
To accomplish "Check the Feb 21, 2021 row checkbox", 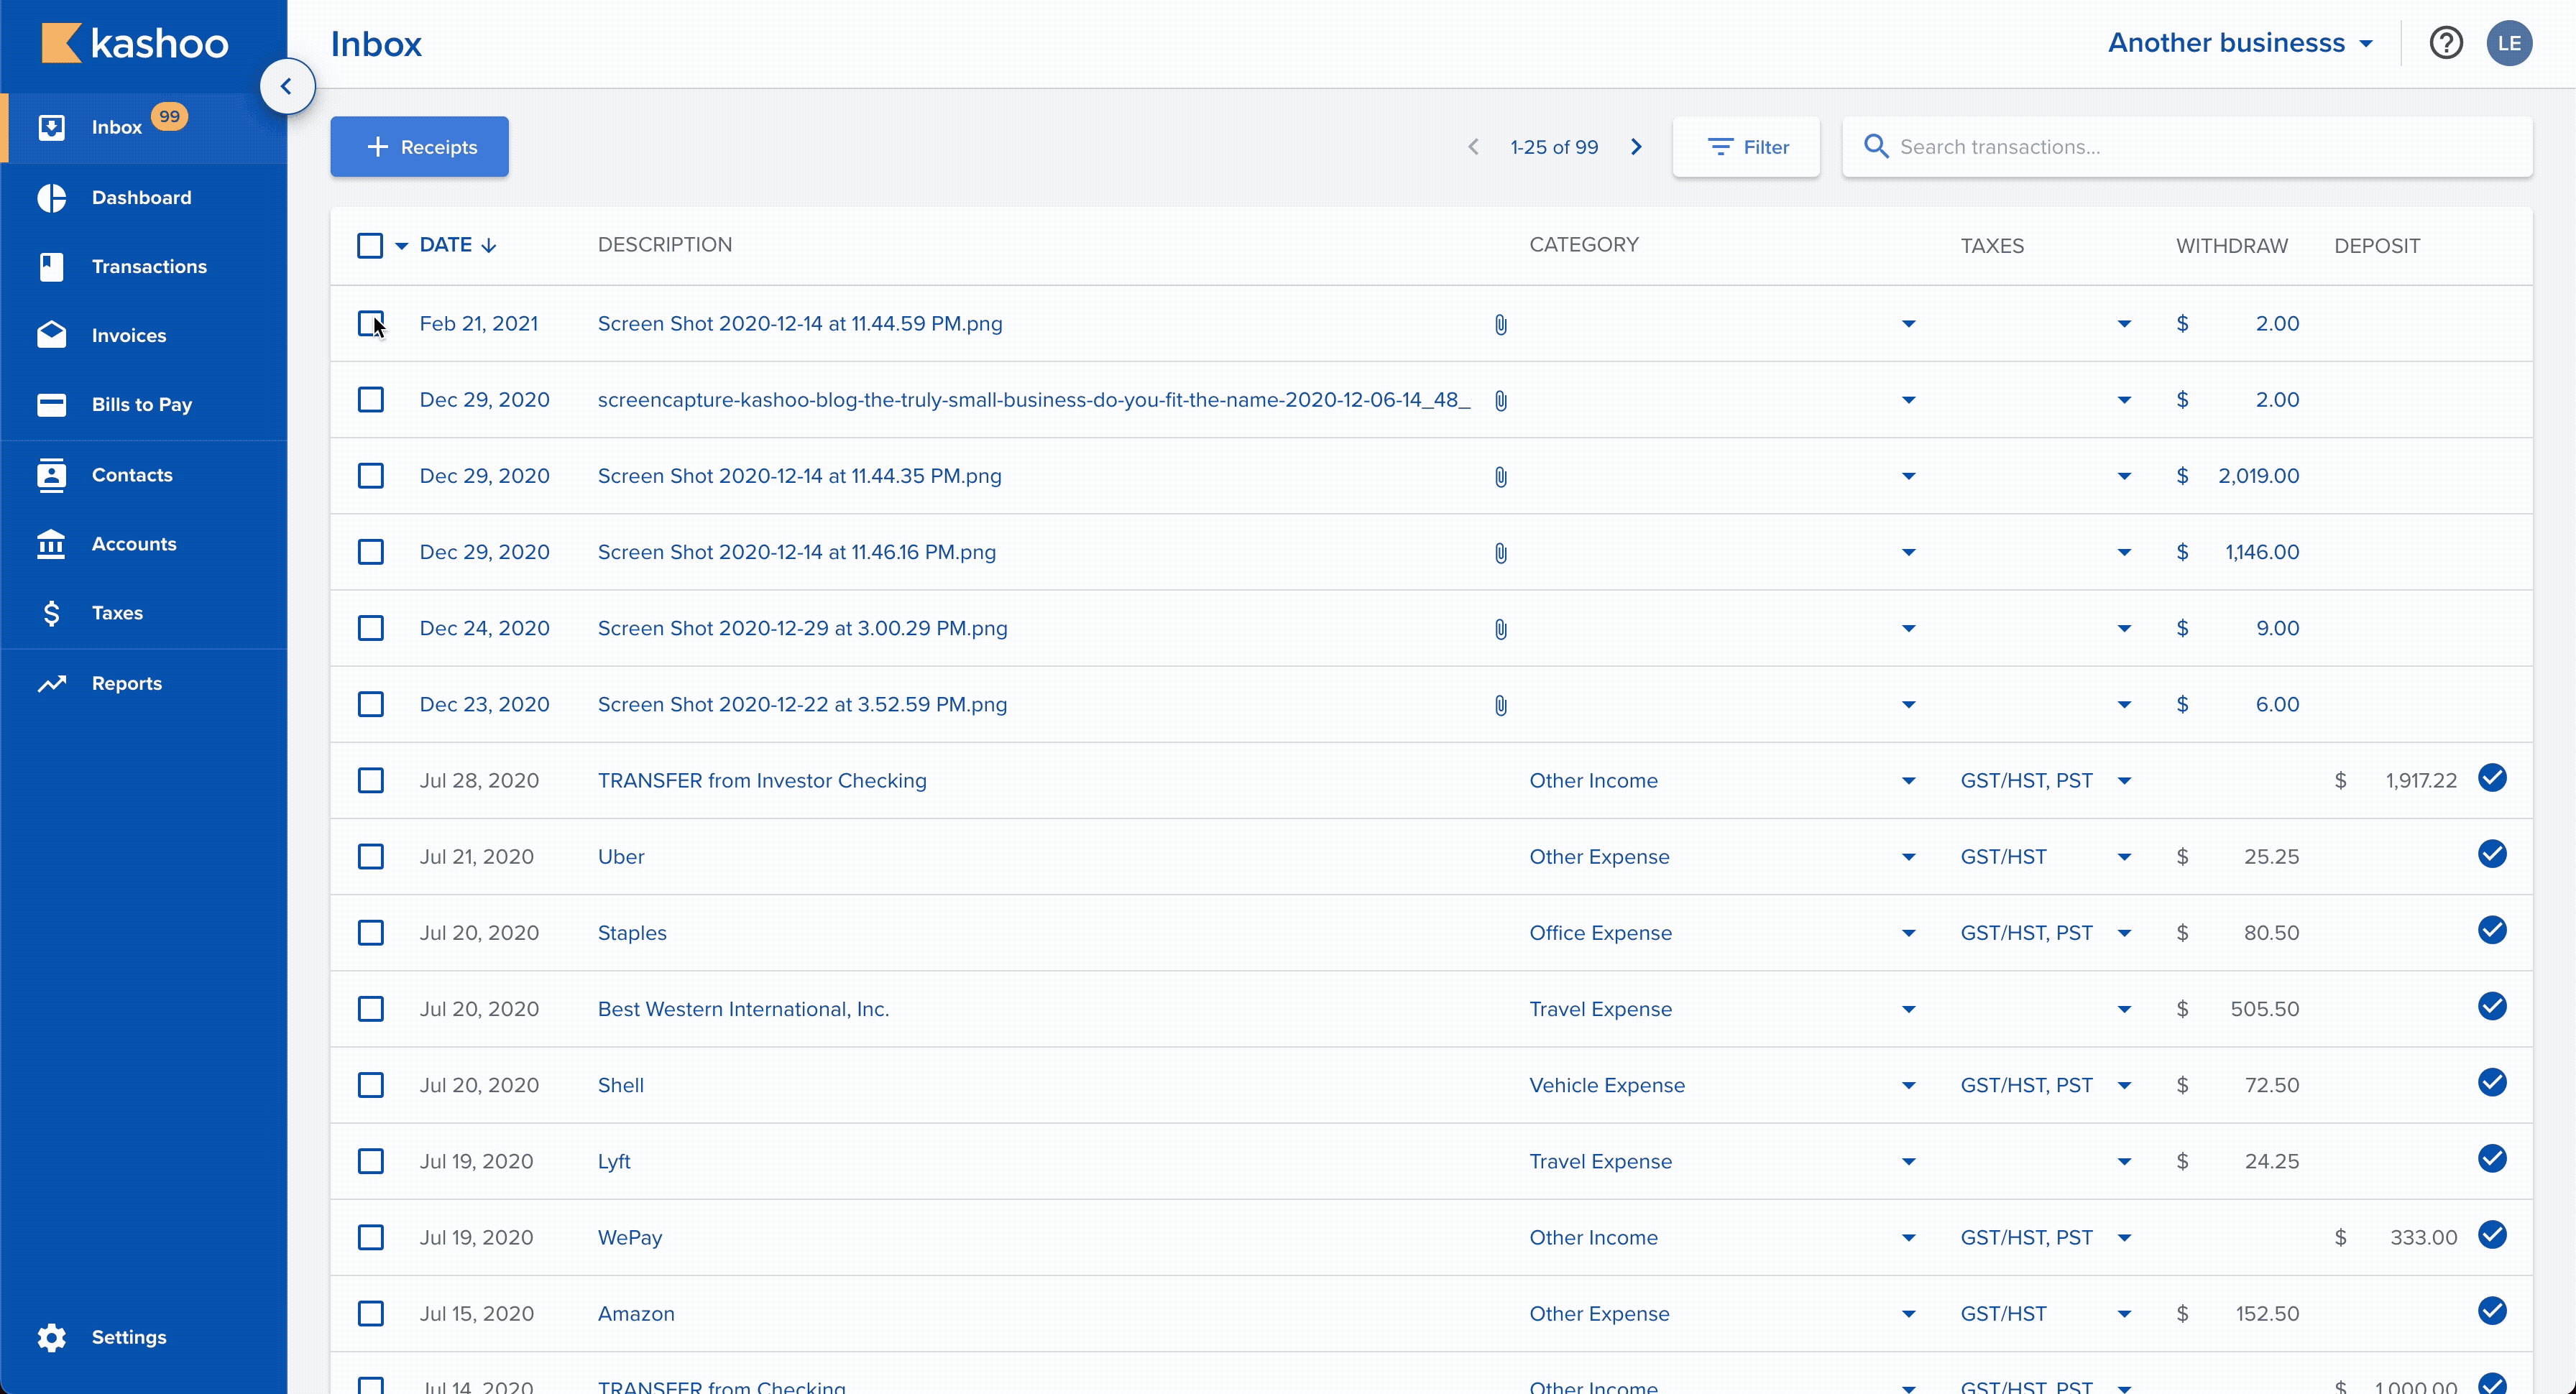I will point(370,323).
